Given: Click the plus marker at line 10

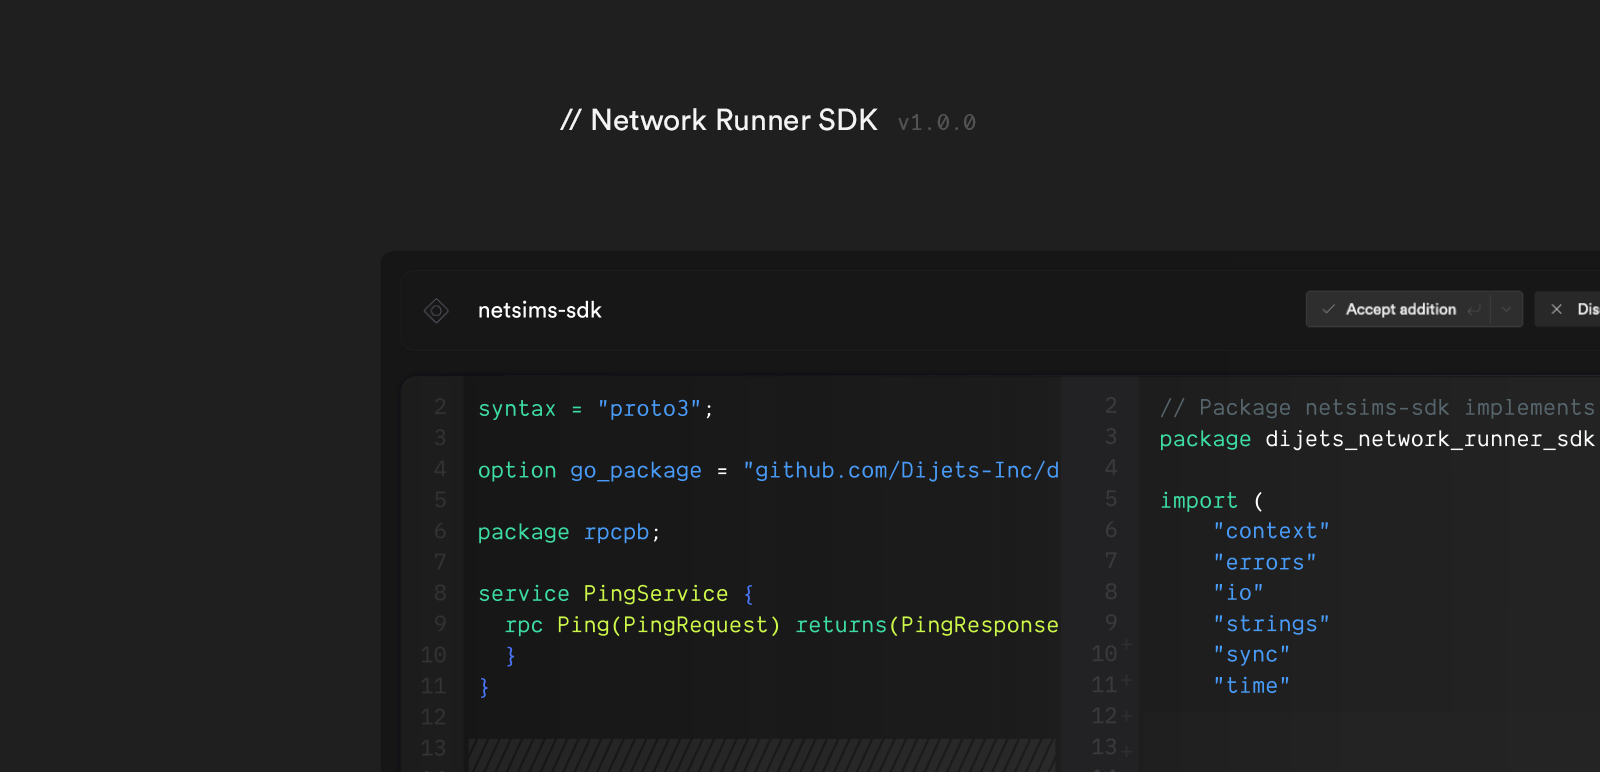Looking at the screenshot, I should pyautogui.click(x=1127, y=645).
